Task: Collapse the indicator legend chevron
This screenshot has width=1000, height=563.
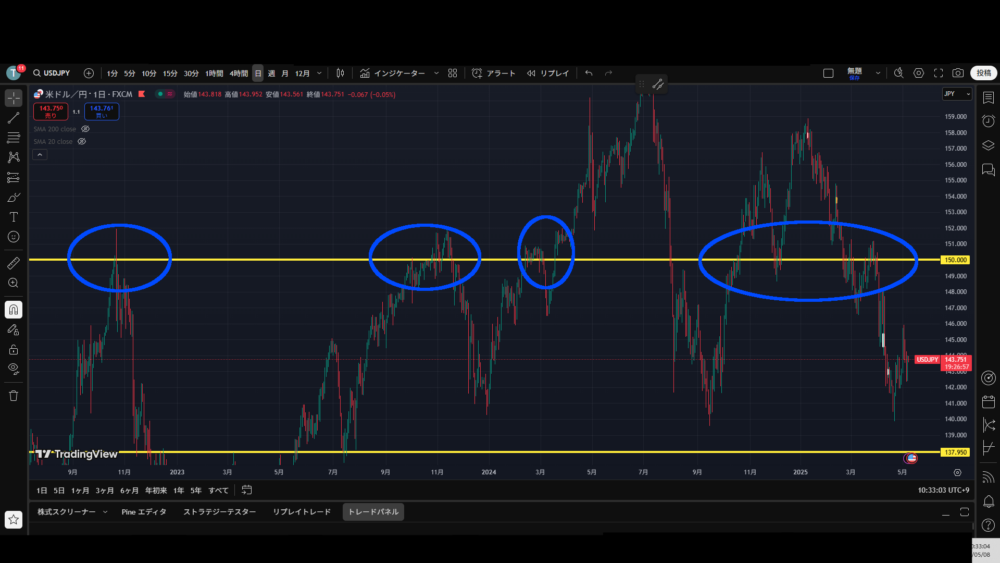Action: 40,155
